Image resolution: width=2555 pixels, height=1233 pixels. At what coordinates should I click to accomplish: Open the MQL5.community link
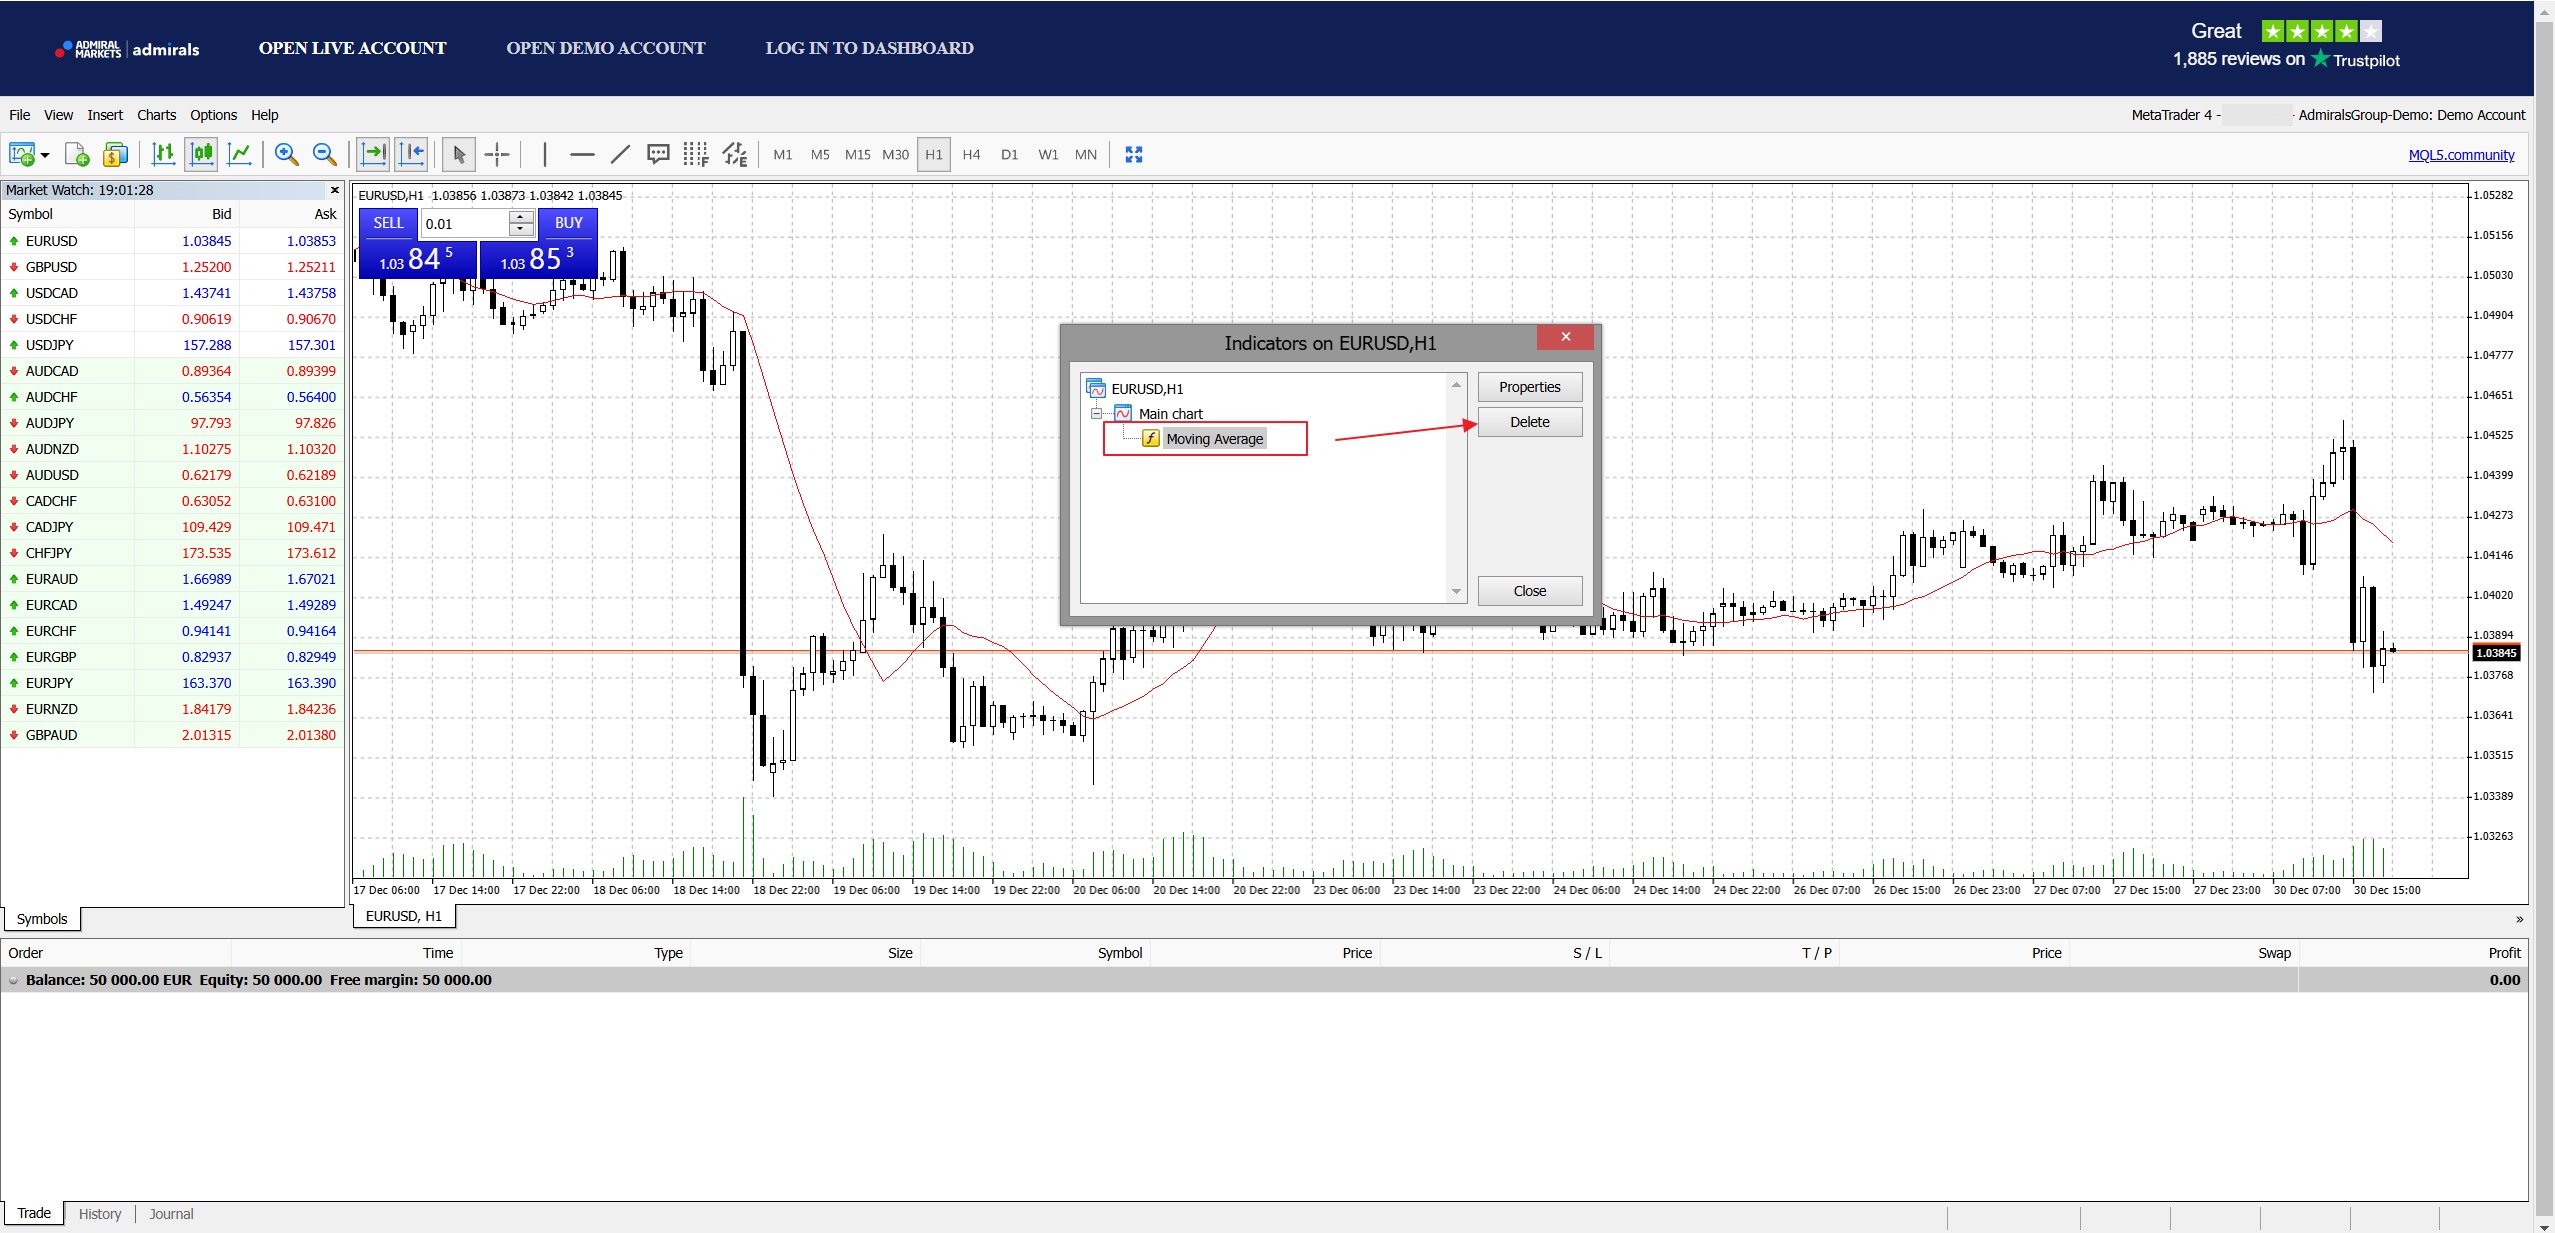click(x=2461, y=154)
